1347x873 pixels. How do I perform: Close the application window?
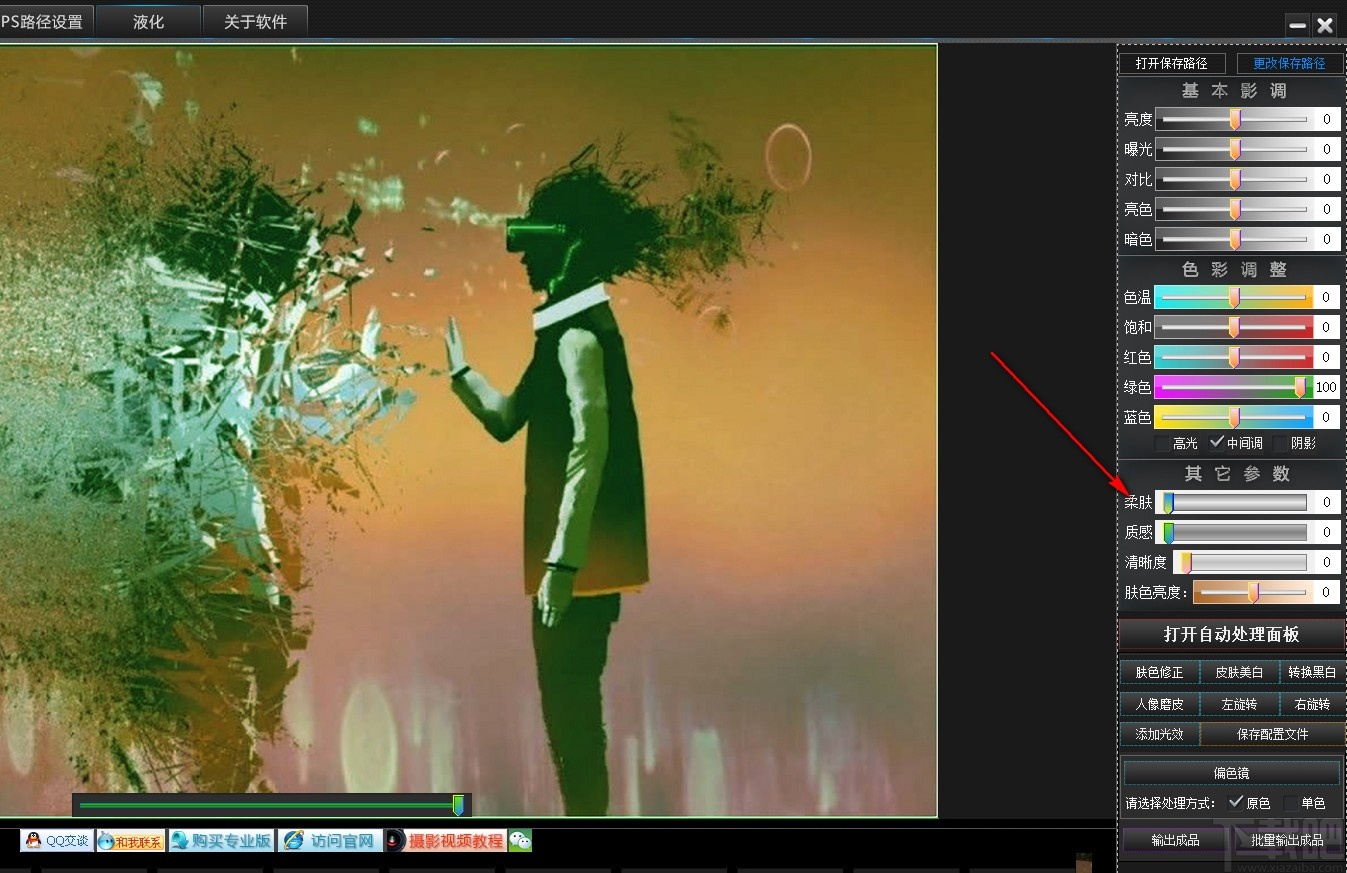(1325, 25)
